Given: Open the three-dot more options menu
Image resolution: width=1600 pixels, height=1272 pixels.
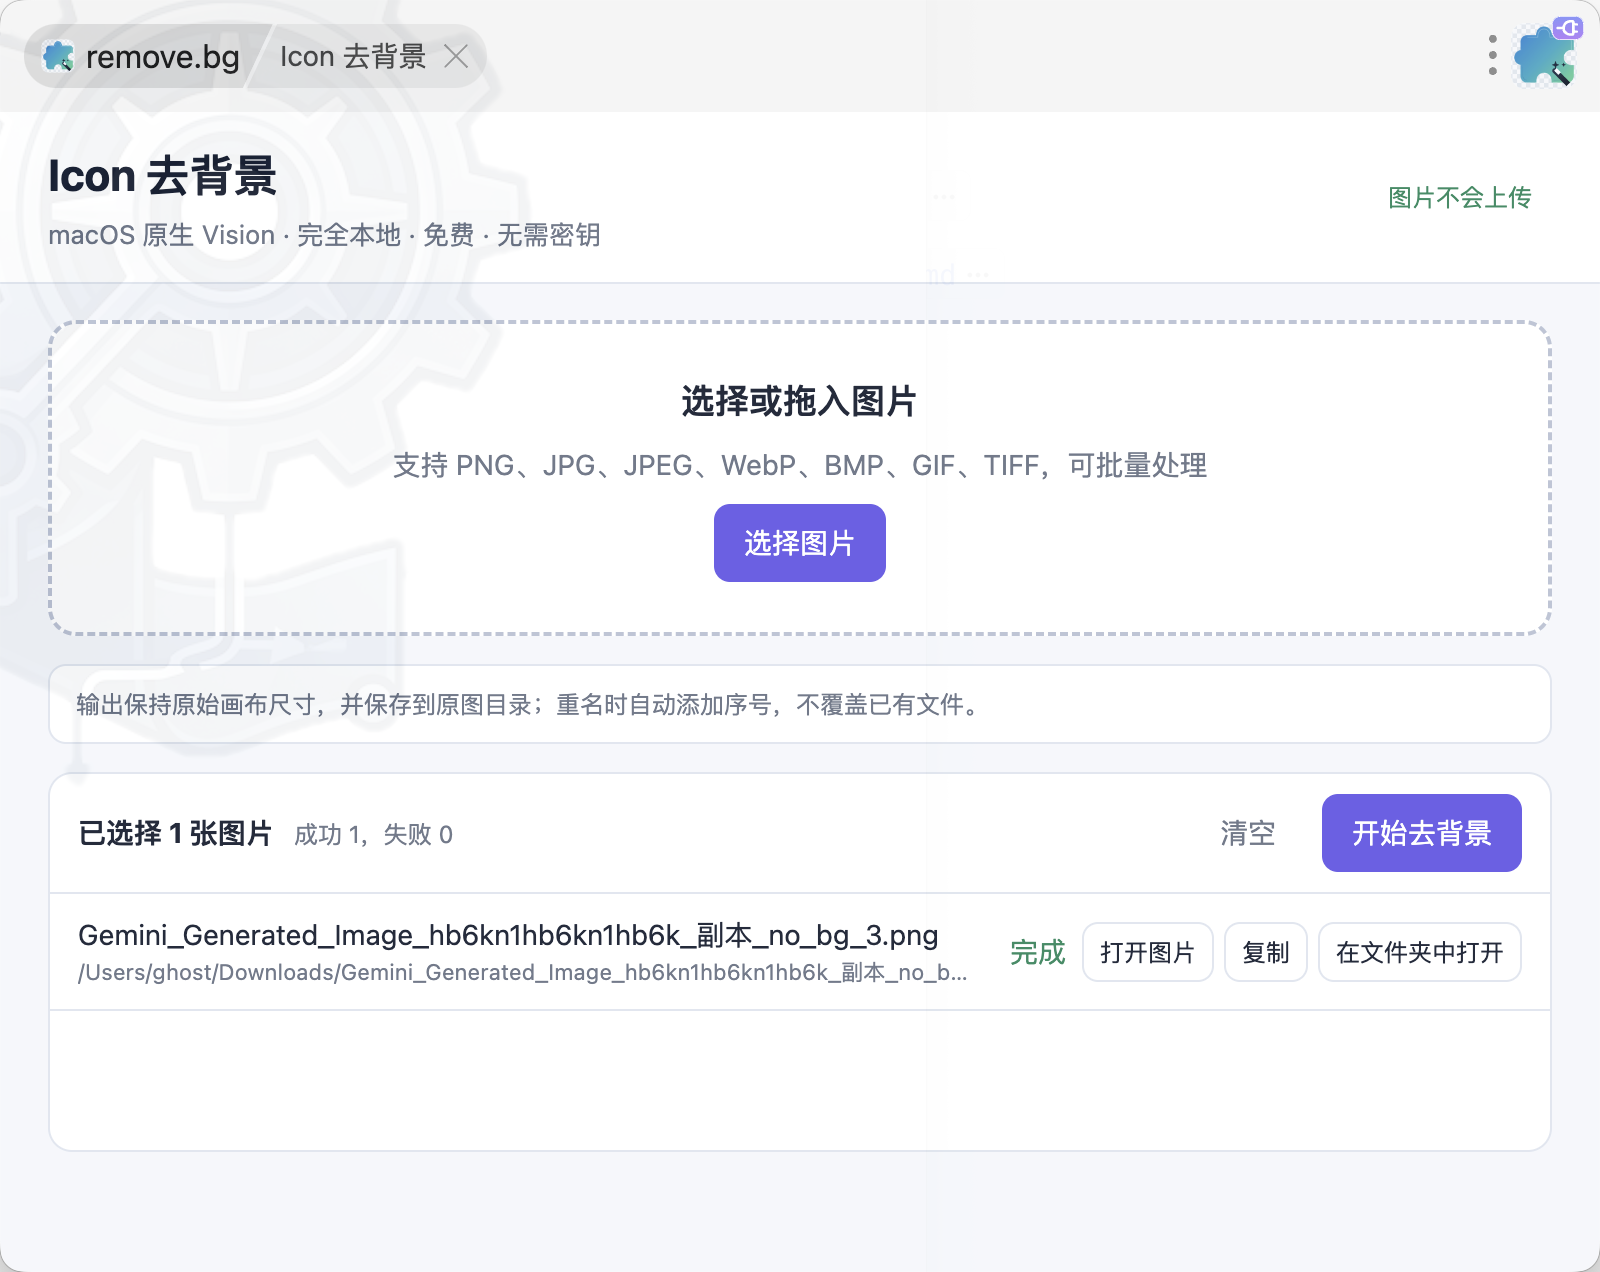Looking at the screenshot, I should pos(1492,56).
